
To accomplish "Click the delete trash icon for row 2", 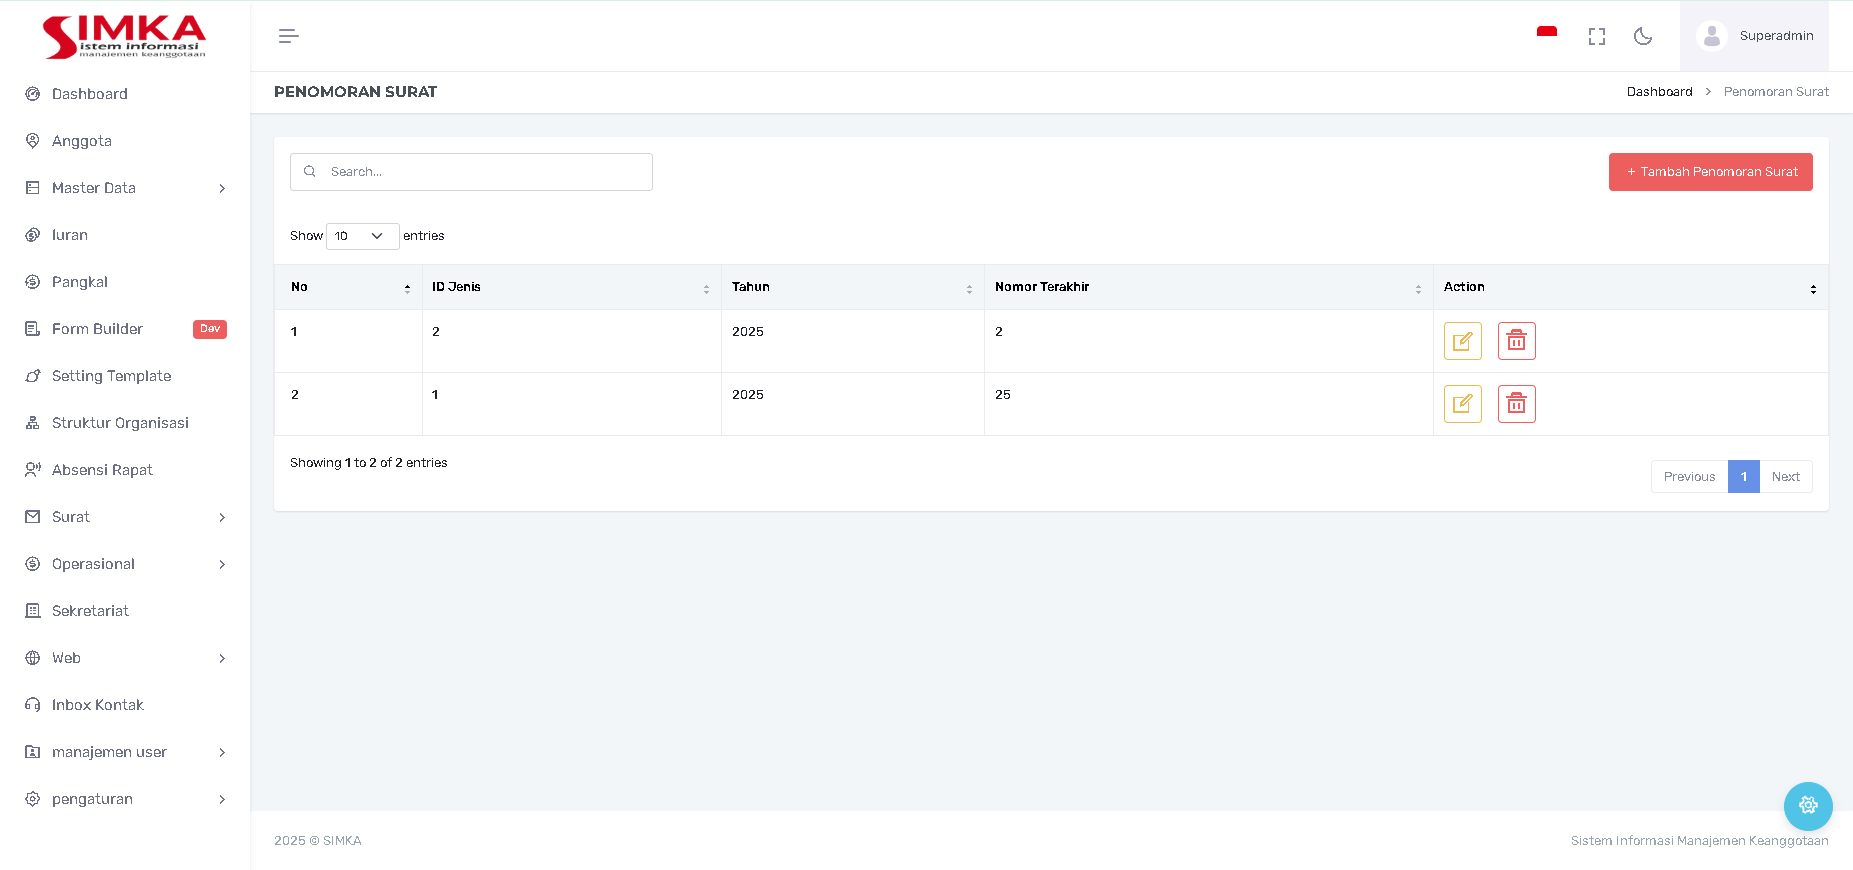I will coord(1516,404).
